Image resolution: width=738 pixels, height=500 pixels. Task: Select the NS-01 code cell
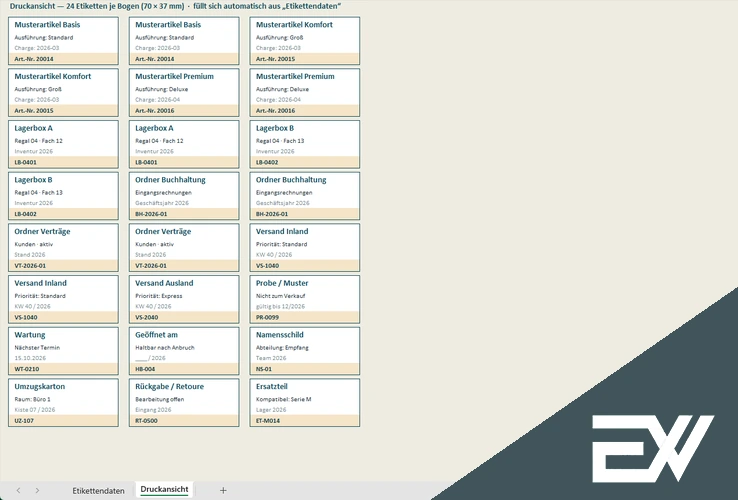[305, 369]
